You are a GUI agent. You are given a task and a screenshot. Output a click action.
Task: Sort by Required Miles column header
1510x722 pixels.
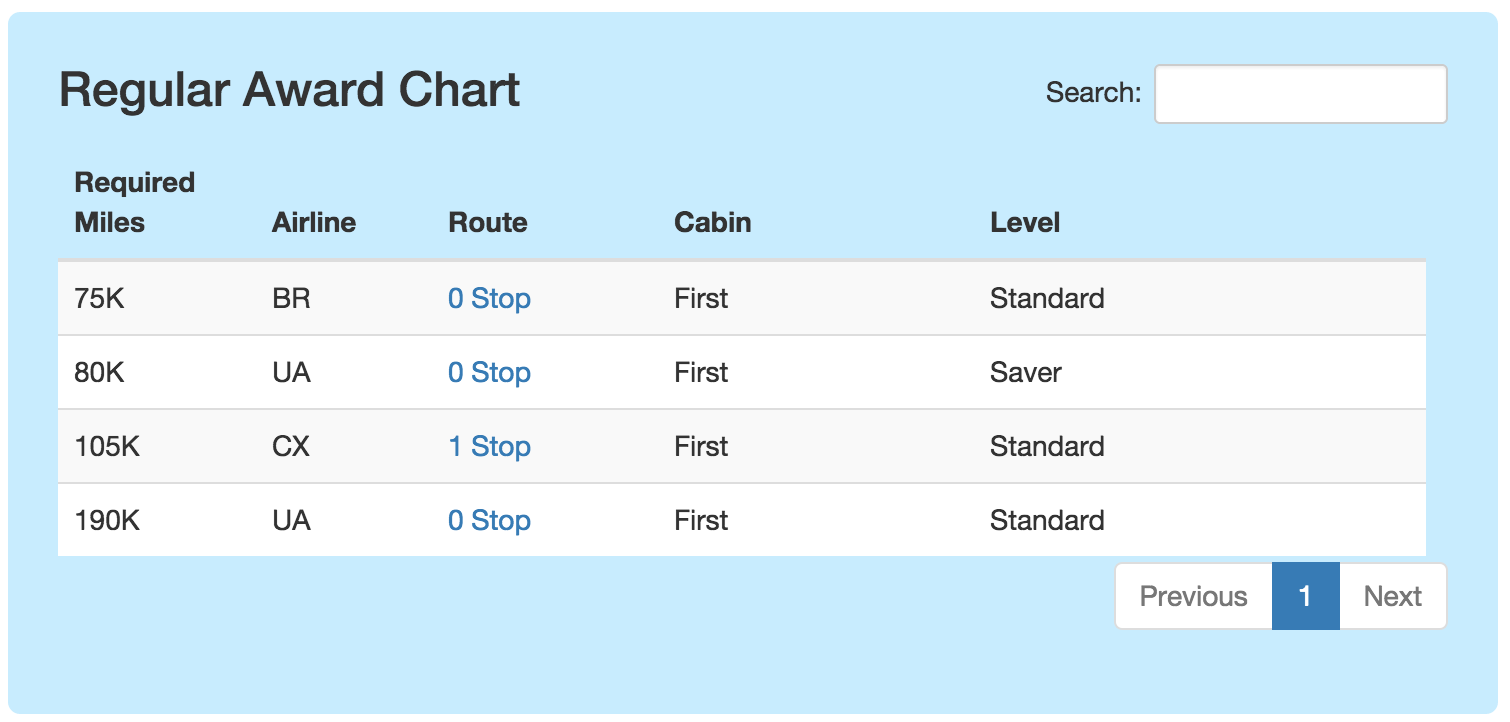(135, 203)
